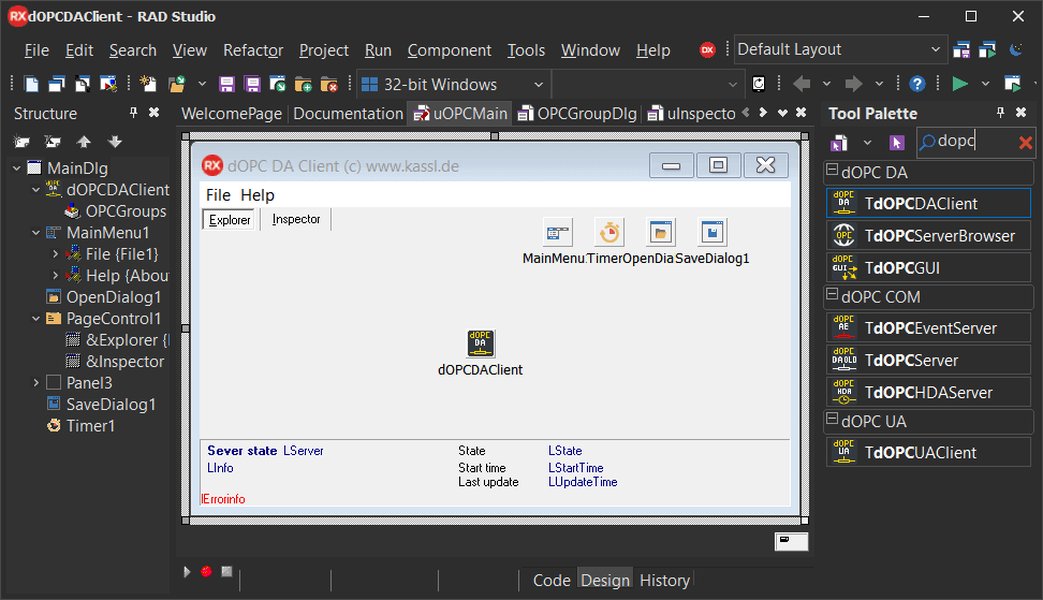Open dropdown arrow beside Open Project icon
Image resolution: width=1043 pixels, height=600 pixels.
click(x=202, y=84)
